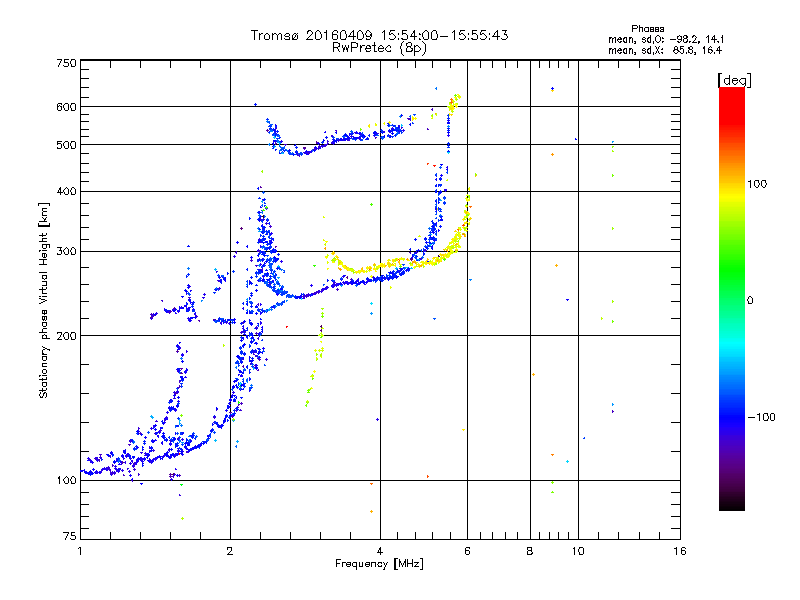Click the y-axis '600' tick label
800x600 pixels.
point(66,107)
